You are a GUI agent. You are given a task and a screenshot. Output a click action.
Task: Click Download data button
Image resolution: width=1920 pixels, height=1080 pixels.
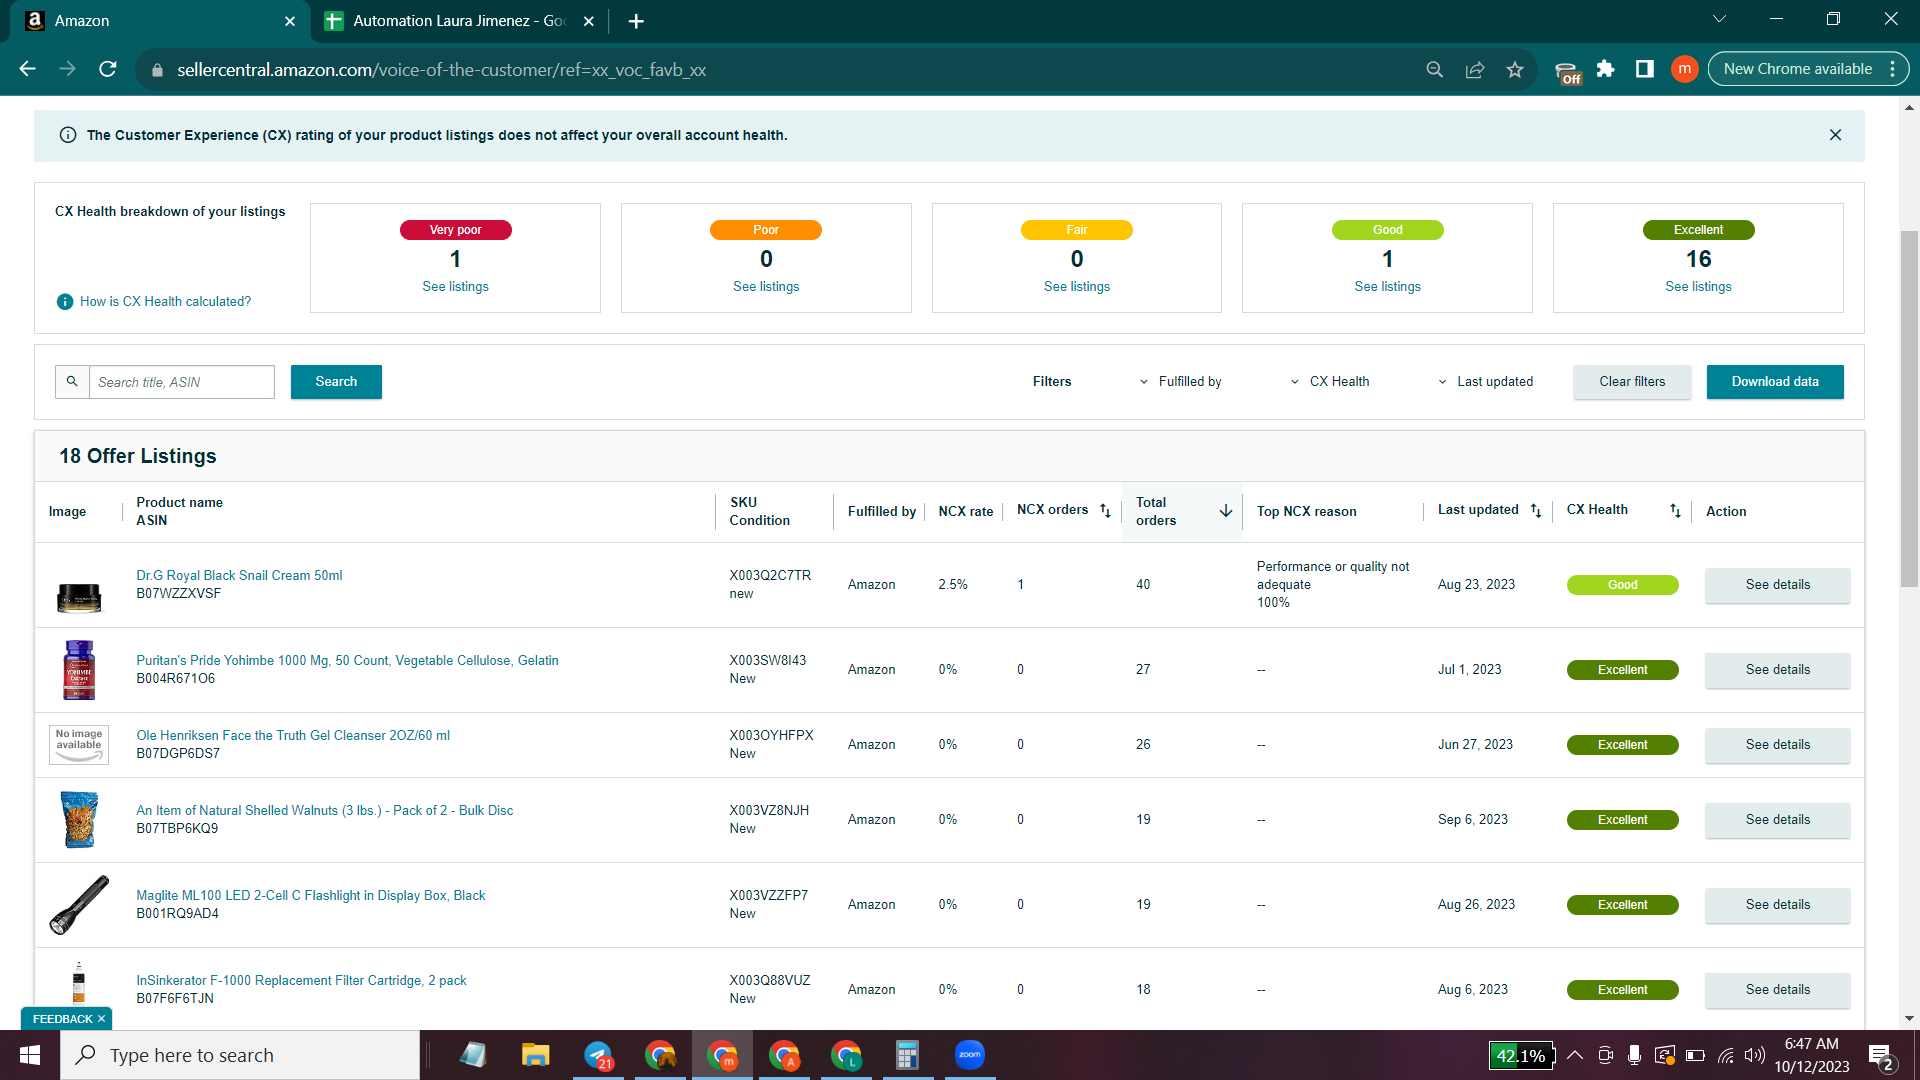[1775, 382]
